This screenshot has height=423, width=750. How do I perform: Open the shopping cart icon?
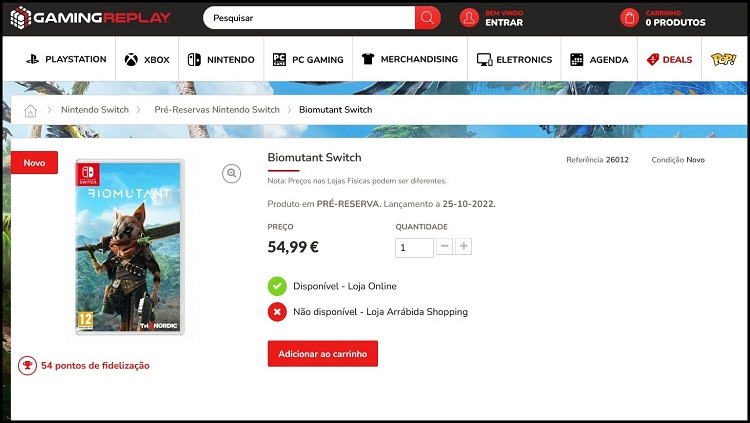tap(629, 18)
